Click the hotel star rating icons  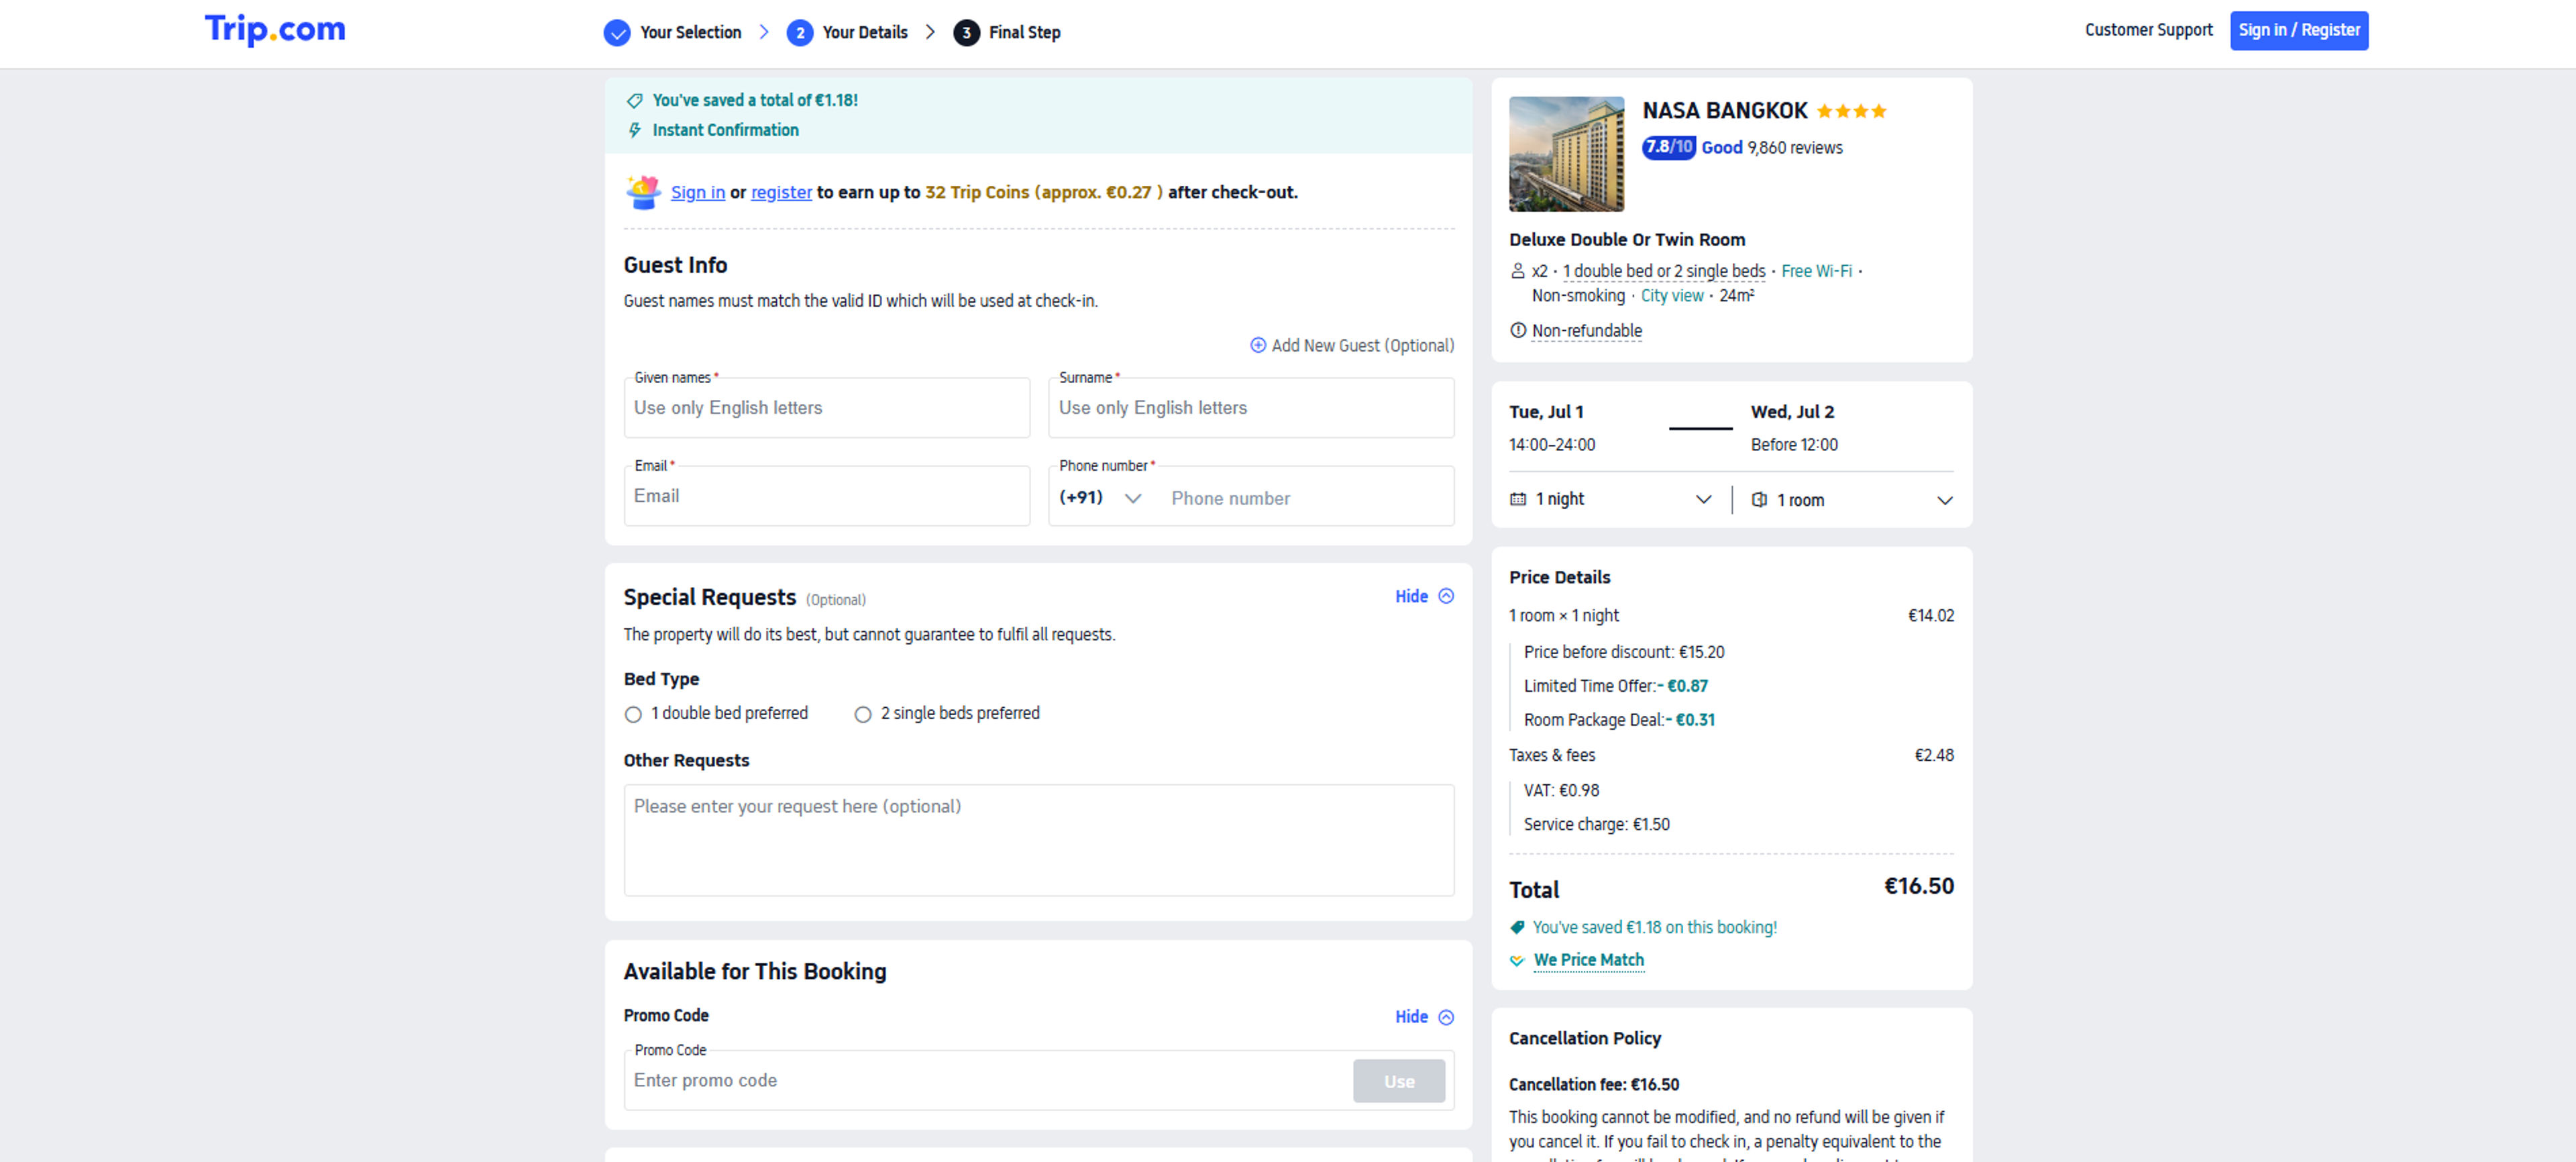click(1851, 111)
